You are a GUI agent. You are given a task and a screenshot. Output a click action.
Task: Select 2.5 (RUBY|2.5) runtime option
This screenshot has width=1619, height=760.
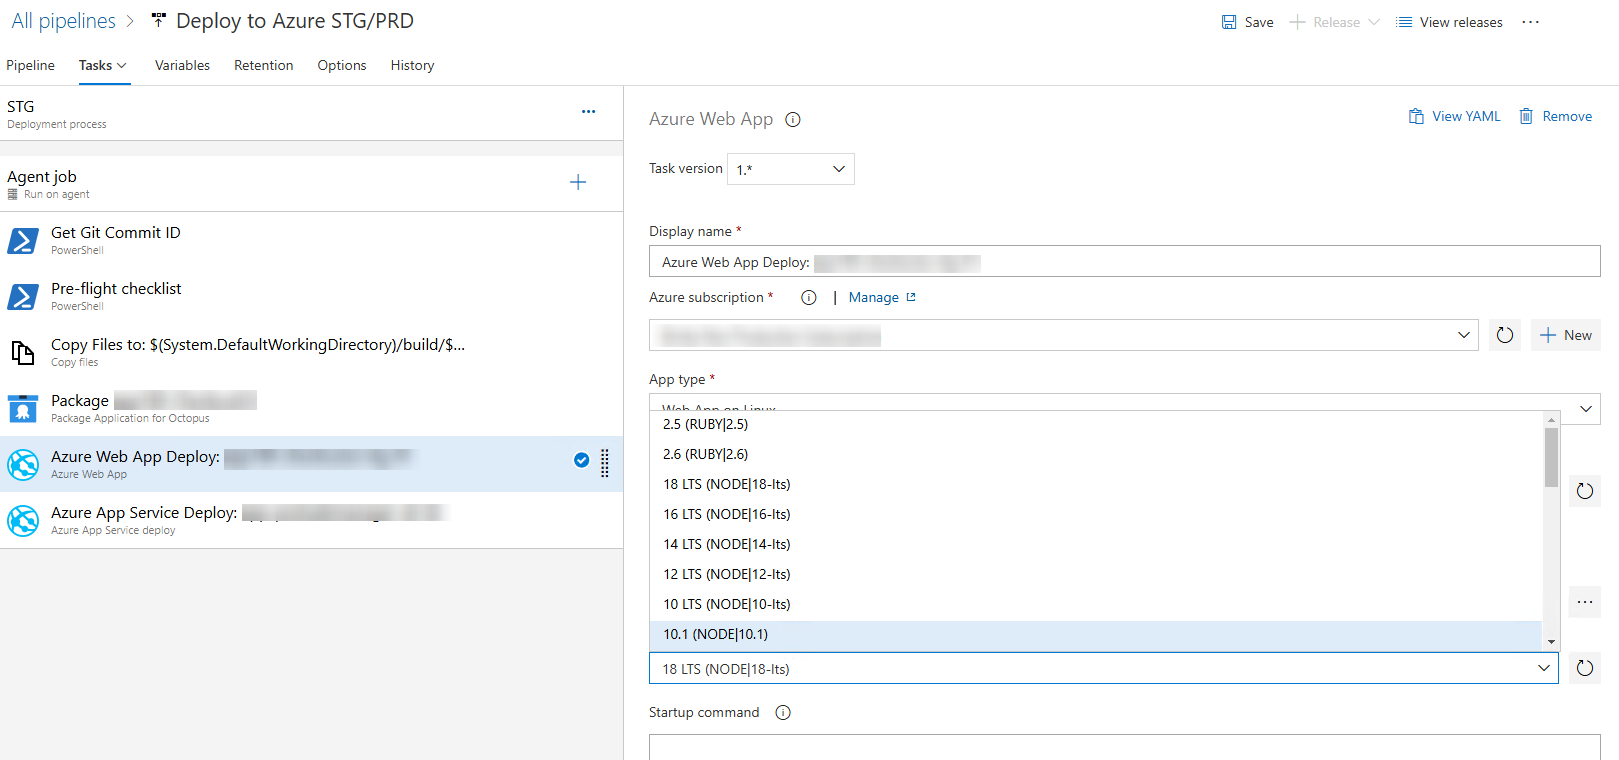[x=1096, y=424]
